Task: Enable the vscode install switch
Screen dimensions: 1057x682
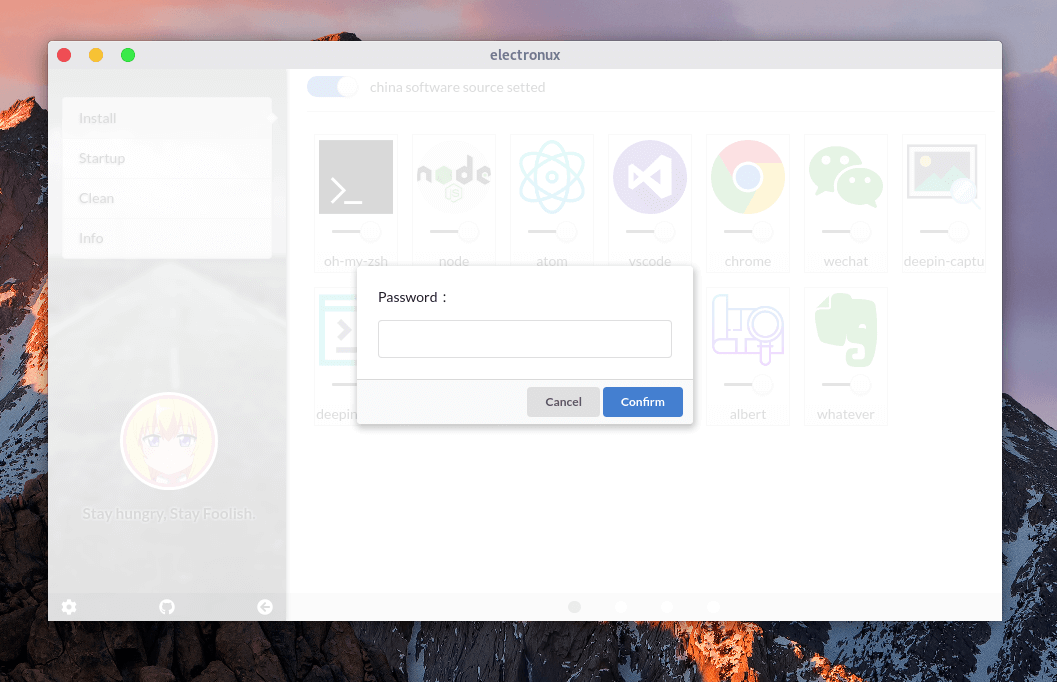Action: 650,232
